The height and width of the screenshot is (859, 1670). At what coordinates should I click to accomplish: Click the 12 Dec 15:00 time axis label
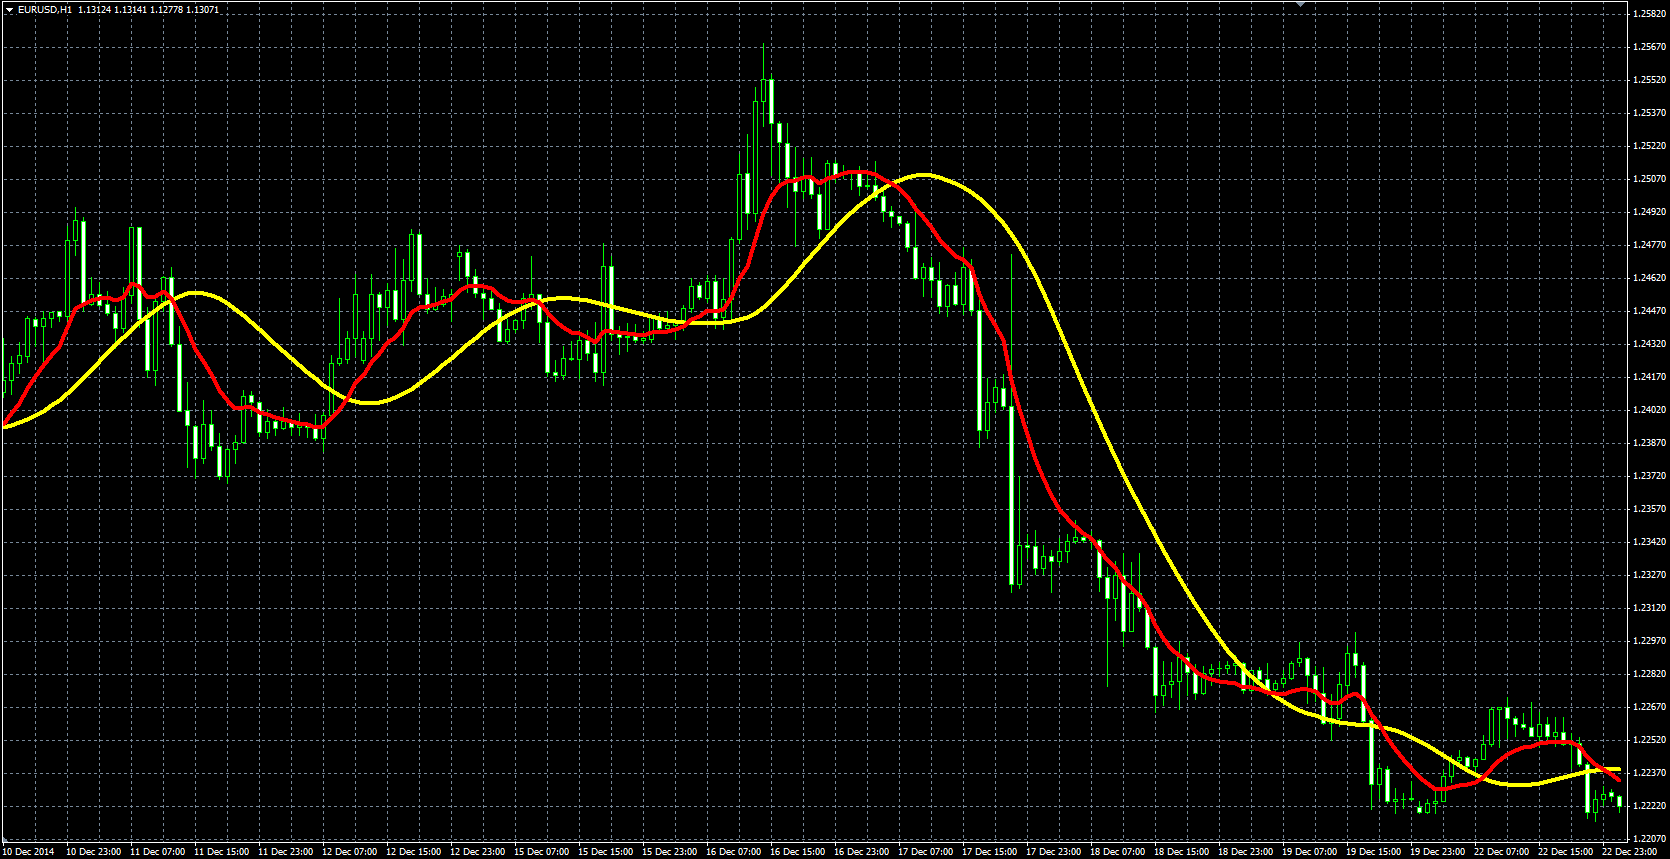[414, 852]
